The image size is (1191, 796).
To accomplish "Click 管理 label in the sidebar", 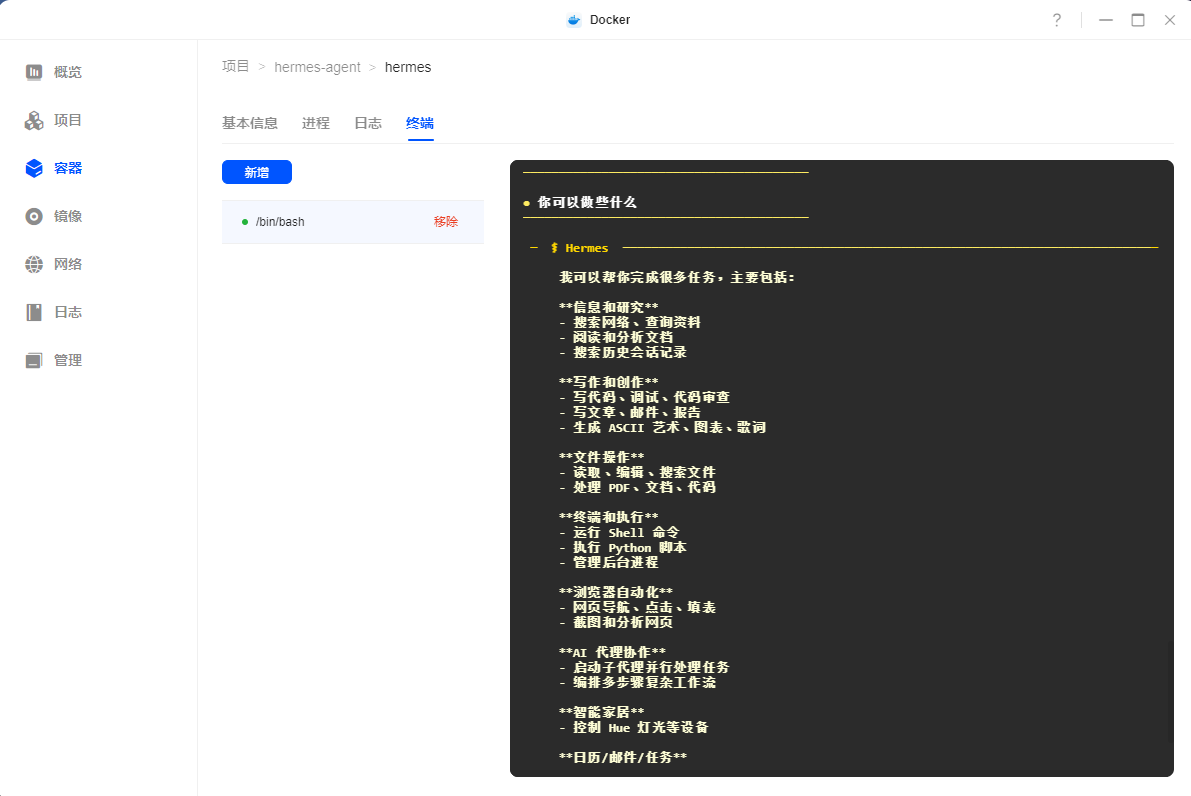I will click(68, 360).
